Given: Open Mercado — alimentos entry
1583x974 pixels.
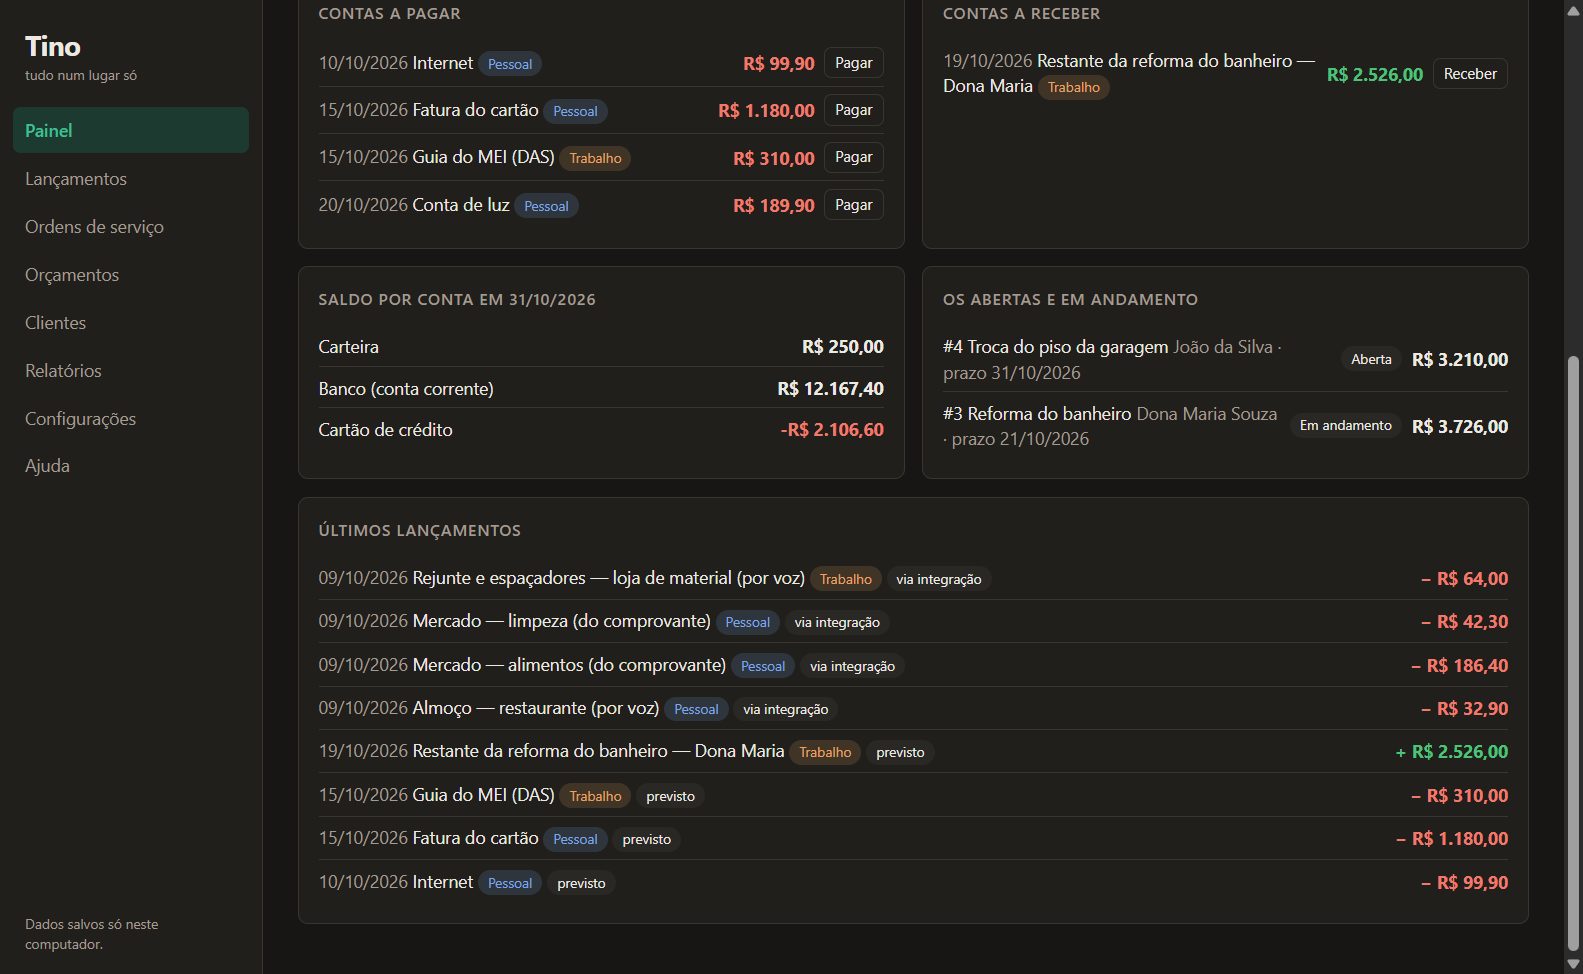Looking at the screenshot, I should tap(913, 665).
